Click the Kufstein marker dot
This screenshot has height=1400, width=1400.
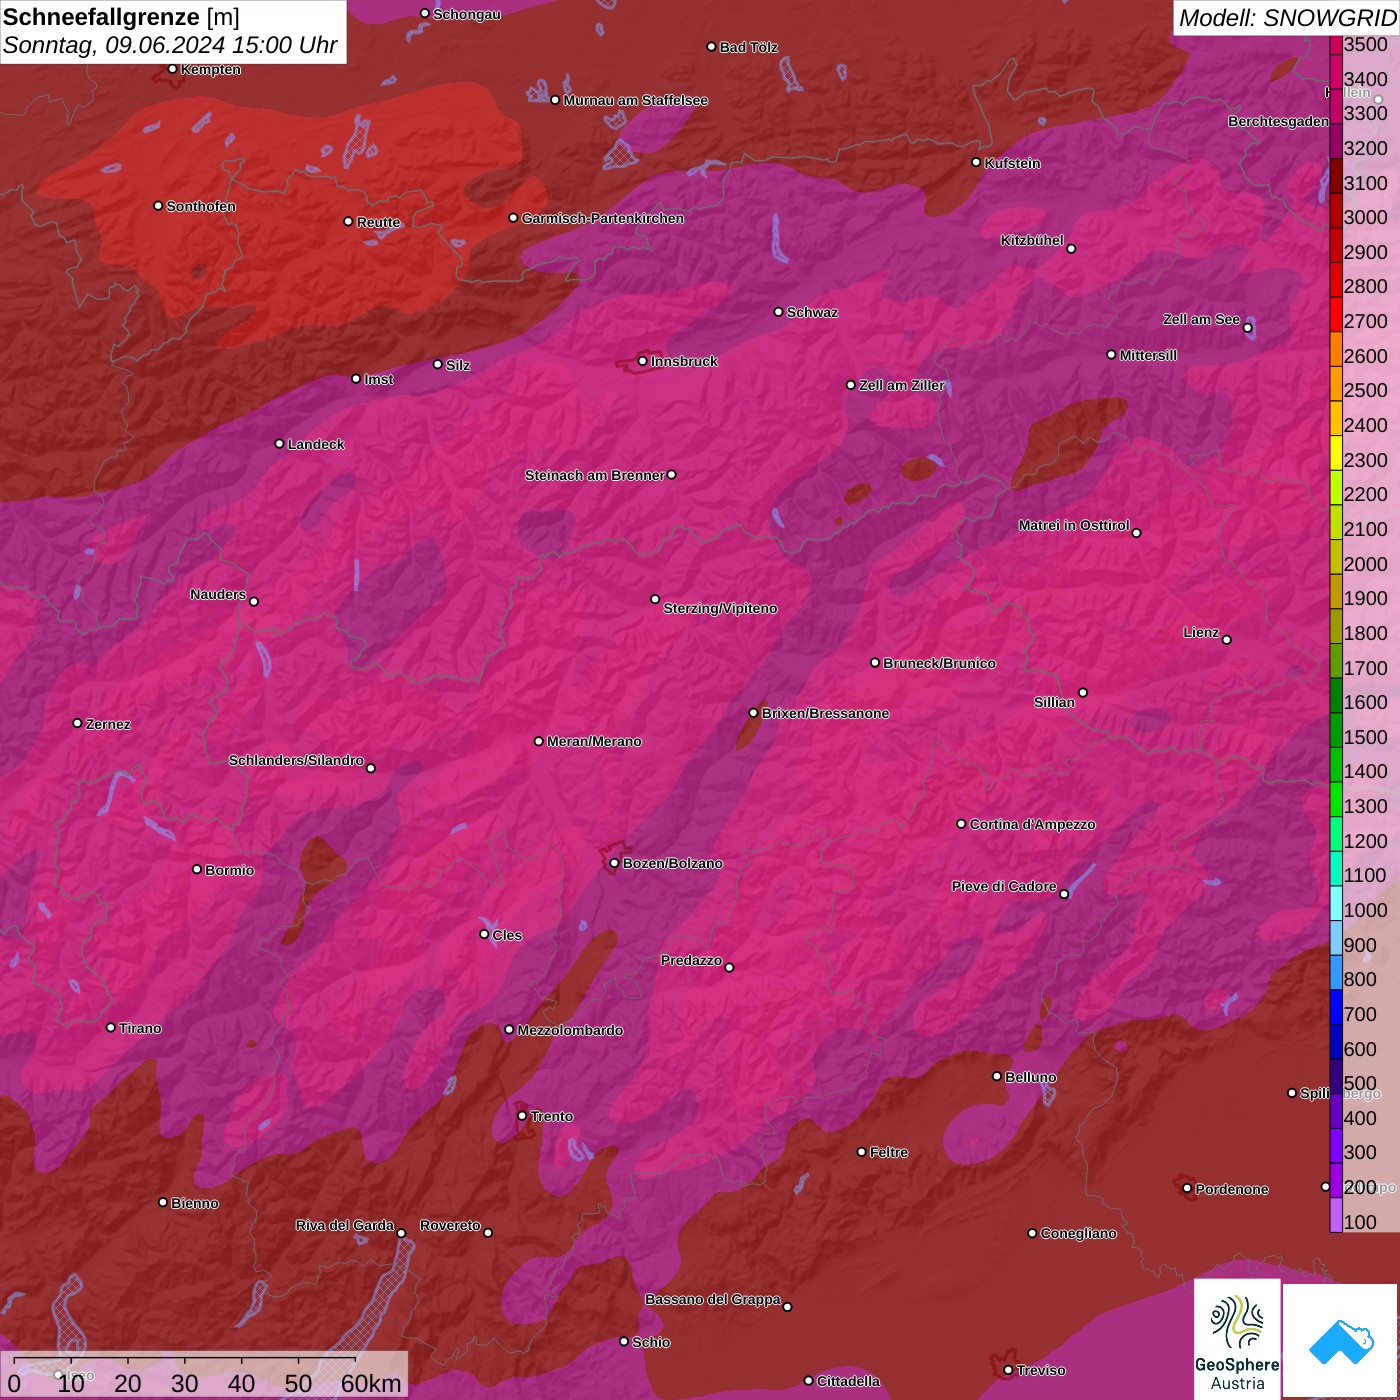tap(976, 162)
